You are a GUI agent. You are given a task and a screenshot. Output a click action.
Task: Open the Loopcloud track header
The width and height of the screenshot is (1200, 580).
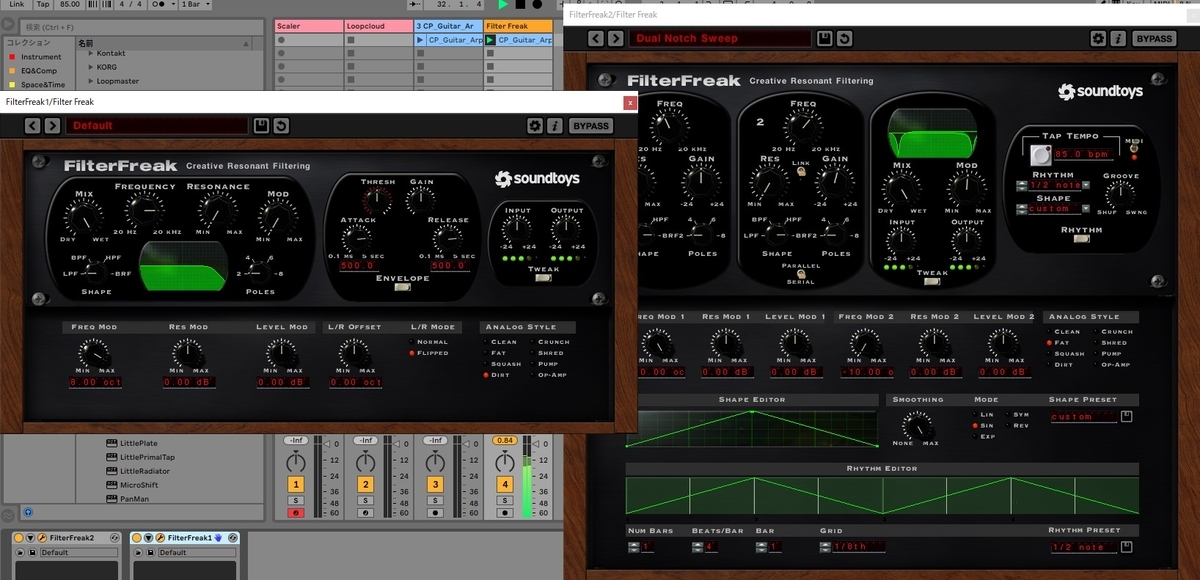click(378, 25)
